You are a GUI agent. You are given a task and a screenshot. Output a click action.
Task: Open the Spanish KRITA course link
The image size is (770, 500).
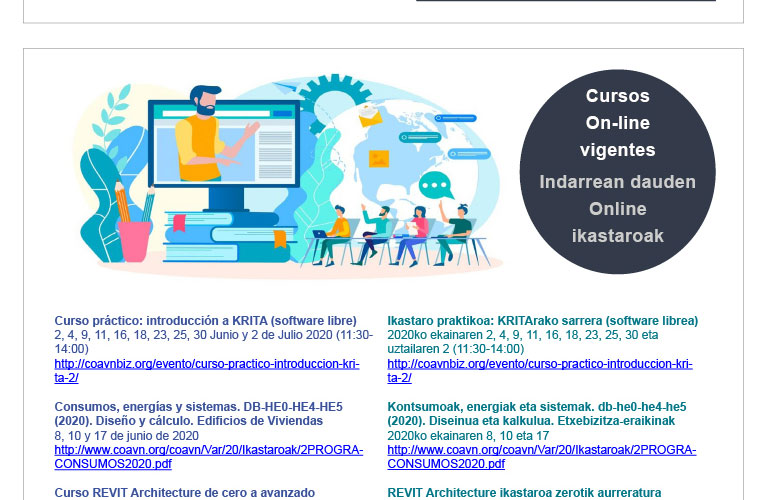[x=207, y=371]
